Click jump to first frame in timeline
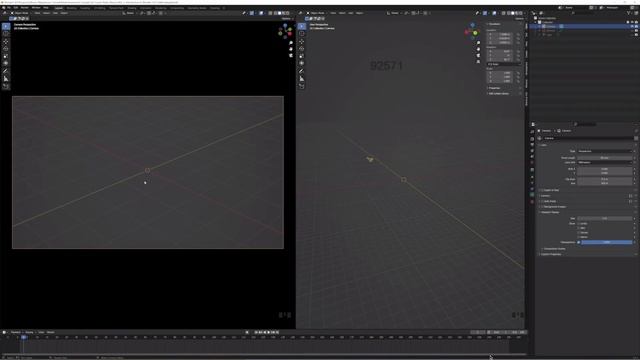Viewport: 640px width, 360px height. pyautogui.click(x=256, y=332)
